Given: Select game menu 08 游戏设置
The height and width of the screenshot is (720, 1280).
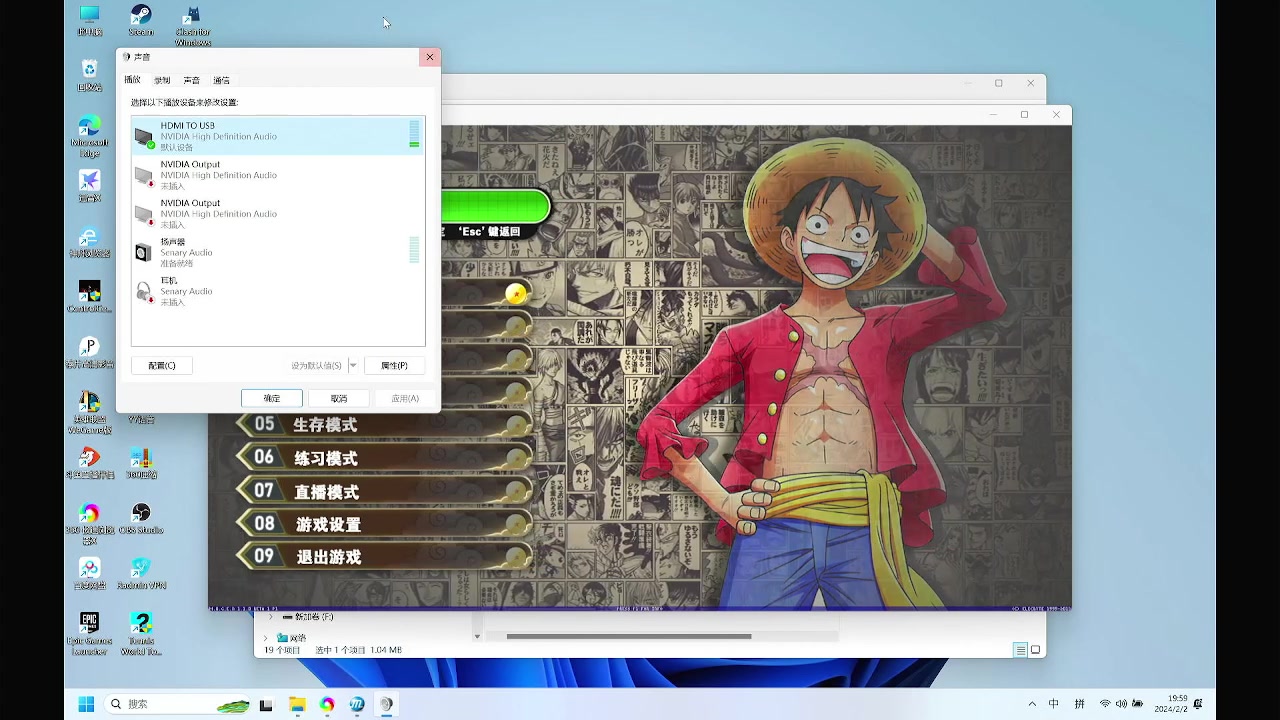Looking at the screenshot, I should [x=383, y=524].
